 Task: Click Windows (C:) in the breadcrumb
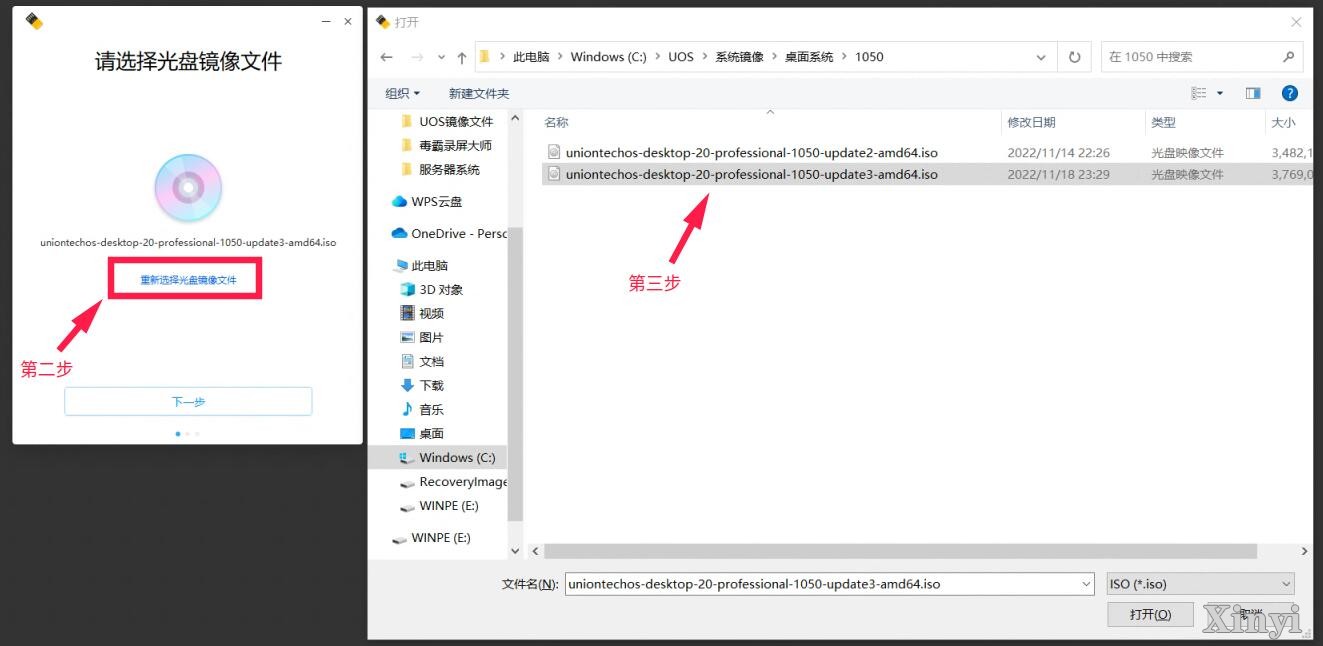pyautogui.click(x=609, y=57)
